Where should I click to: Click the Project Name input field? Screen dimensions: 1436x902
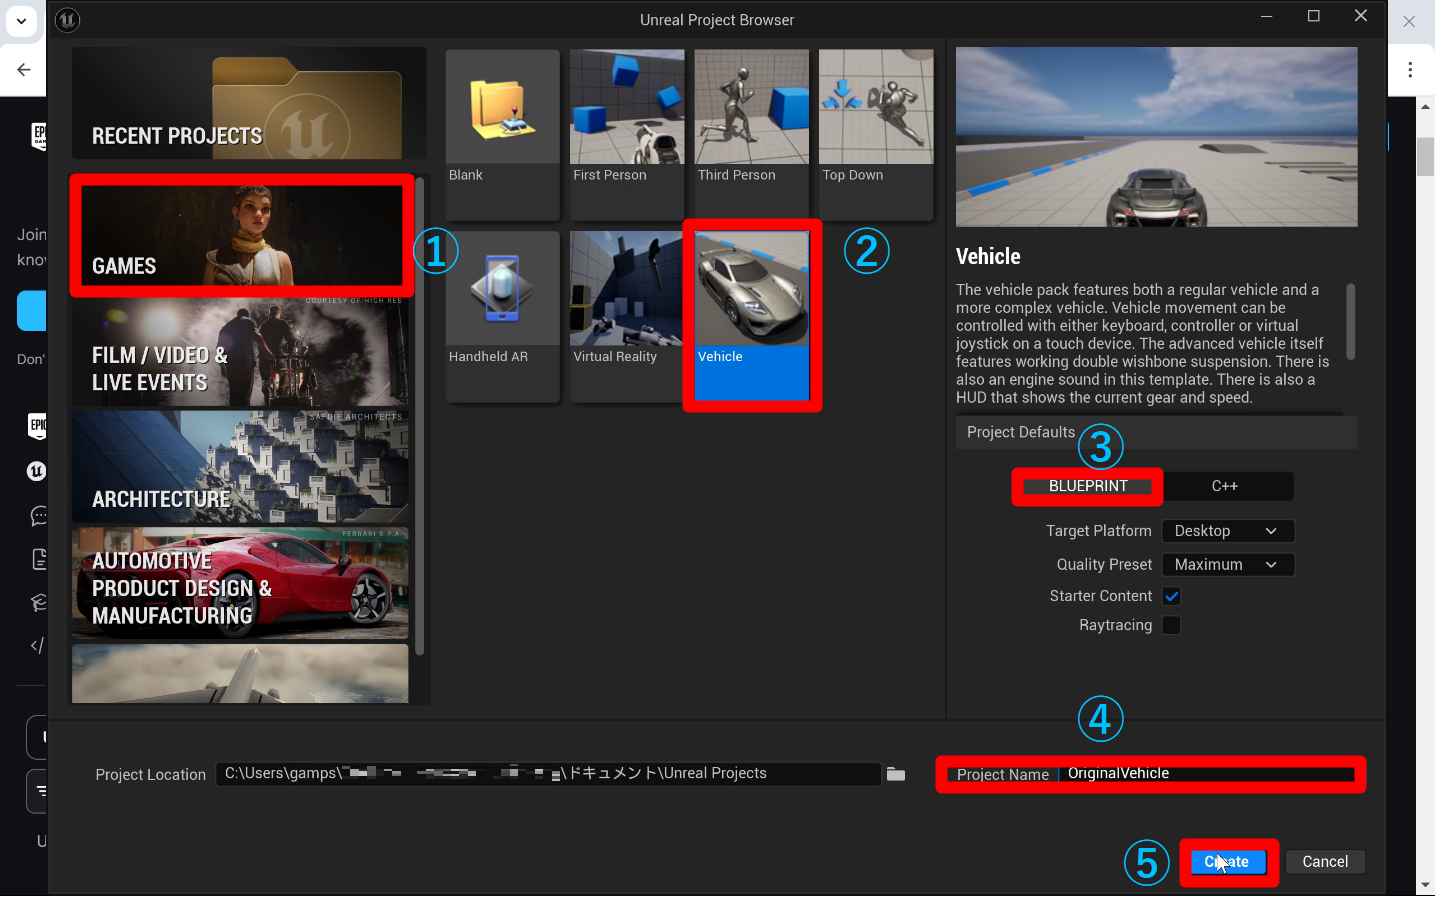click(x=1207, y=774)
